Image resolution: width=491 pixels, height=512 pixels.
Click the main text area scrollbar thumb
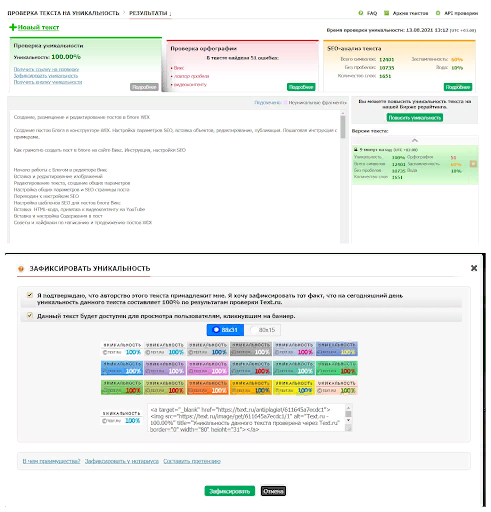(x=343, y=127)
